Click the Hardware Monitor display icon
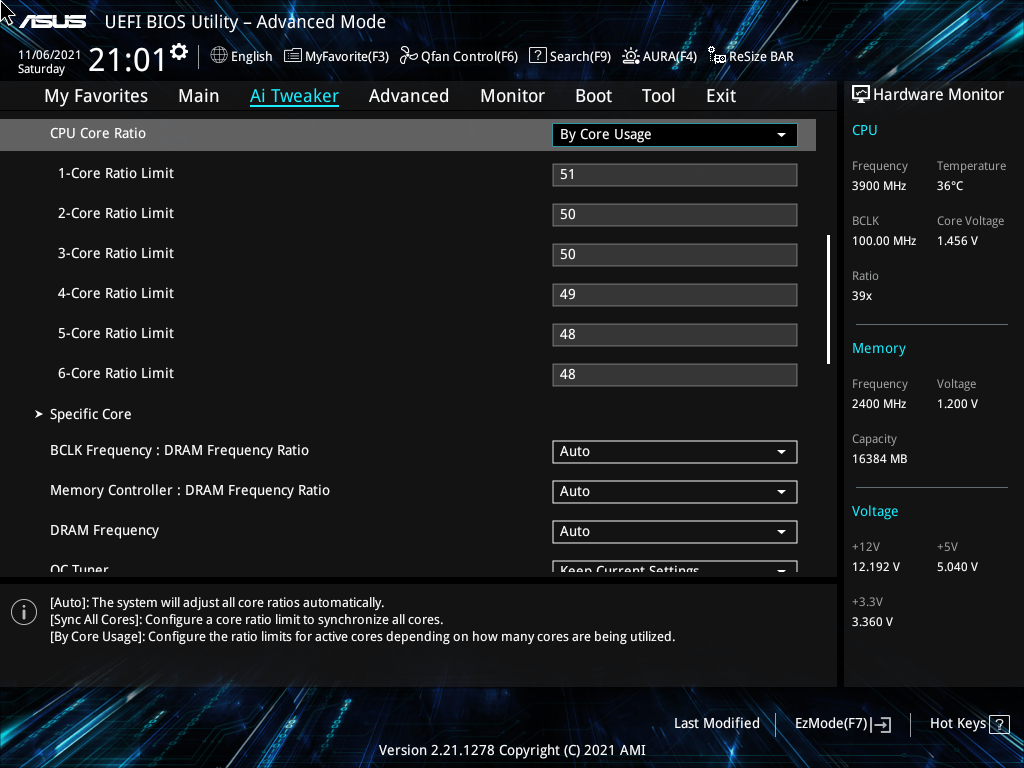The width and height of the screenshot is (1024, 768). 861,95
